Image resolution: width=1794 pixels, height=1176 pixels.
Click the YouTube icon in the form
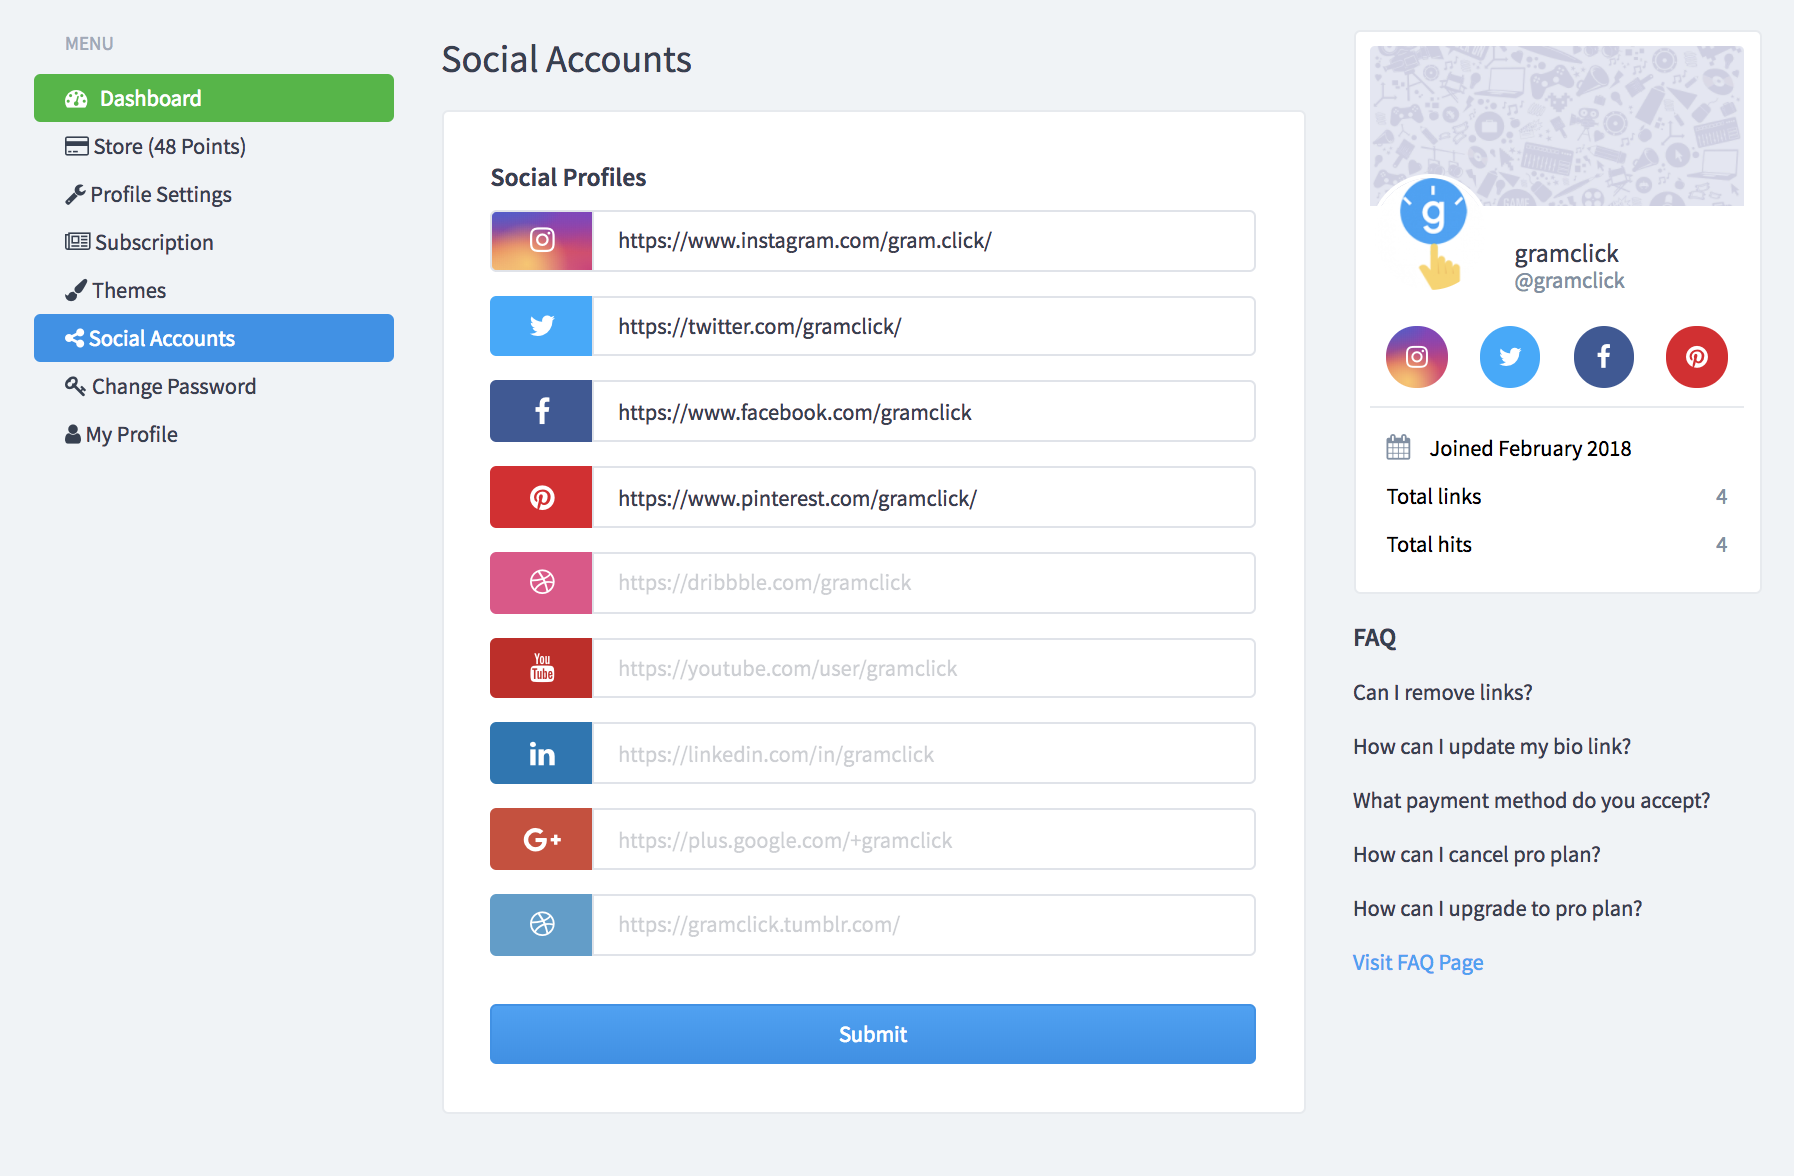541,668
